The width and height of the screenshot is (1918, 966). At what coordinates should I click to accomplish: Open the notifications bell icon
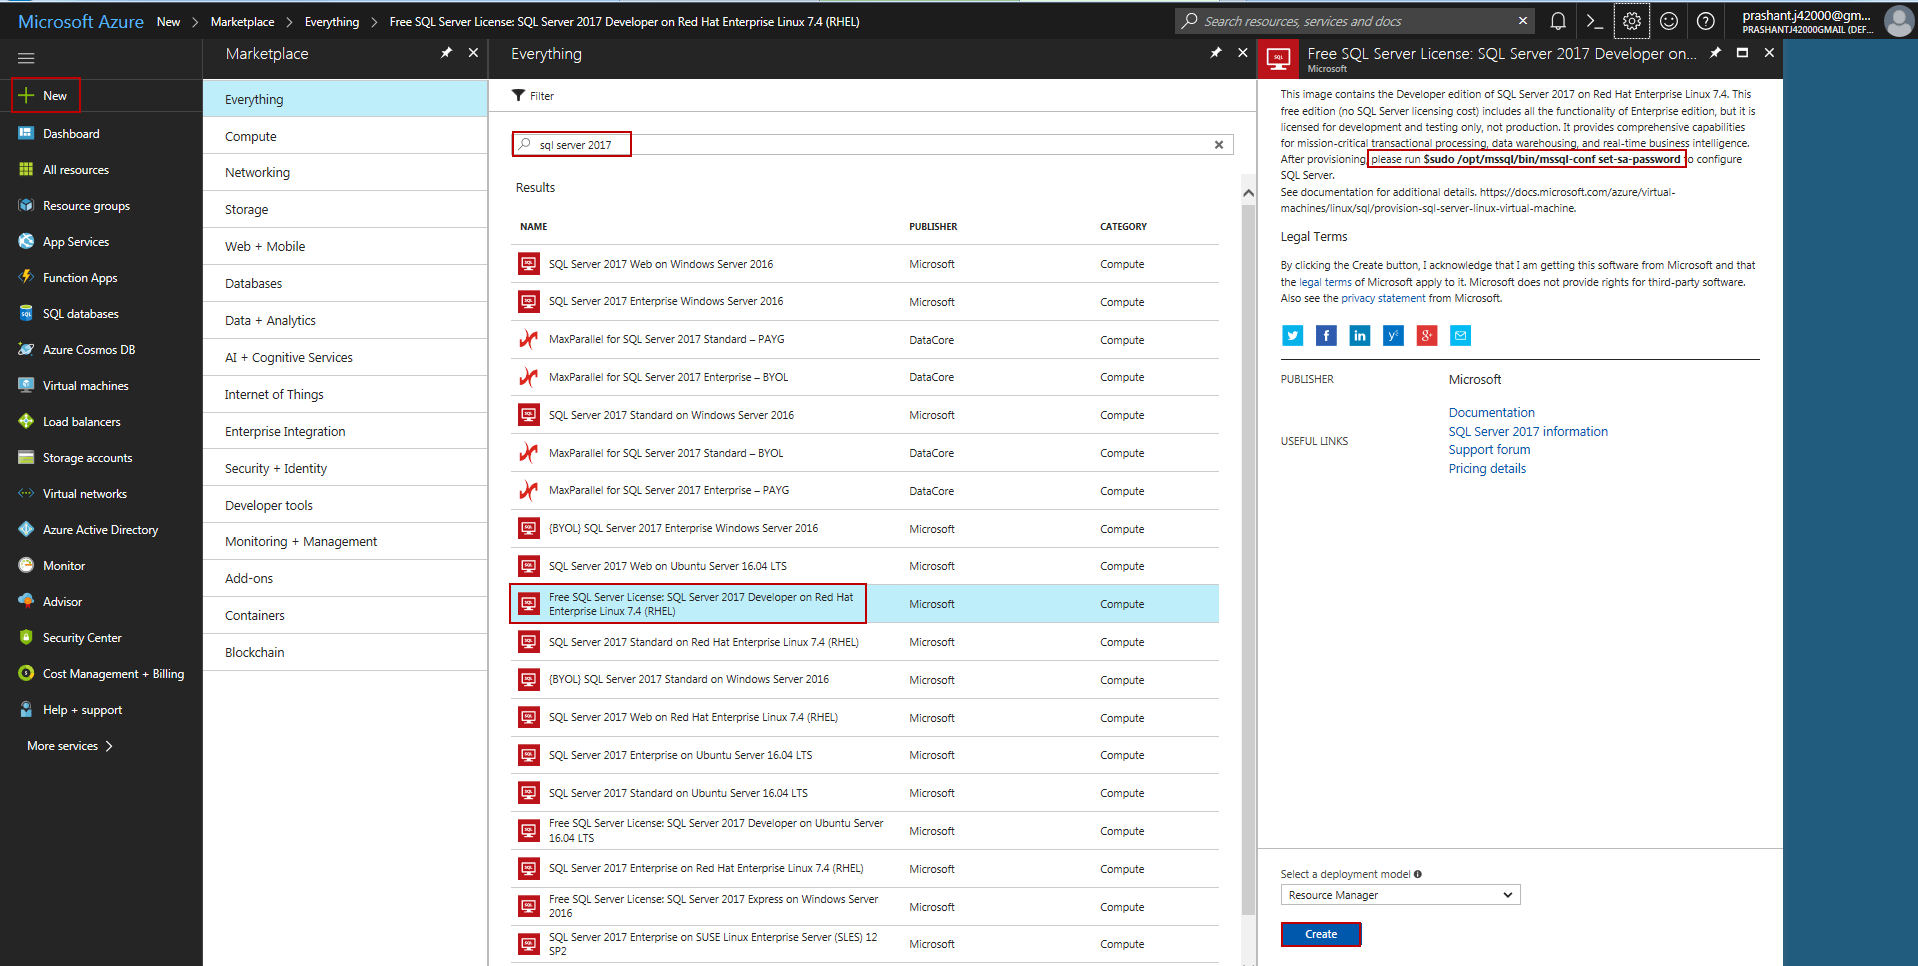pyautogui.click(x=1557, y=21)
